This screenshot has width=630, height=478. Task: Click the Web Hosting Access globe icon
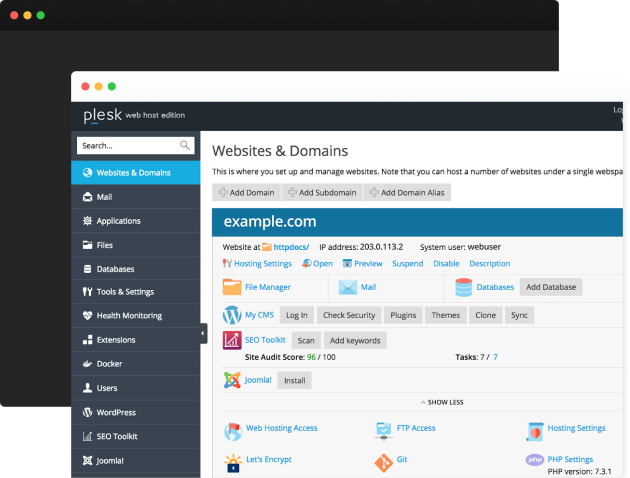click(233, 432)
